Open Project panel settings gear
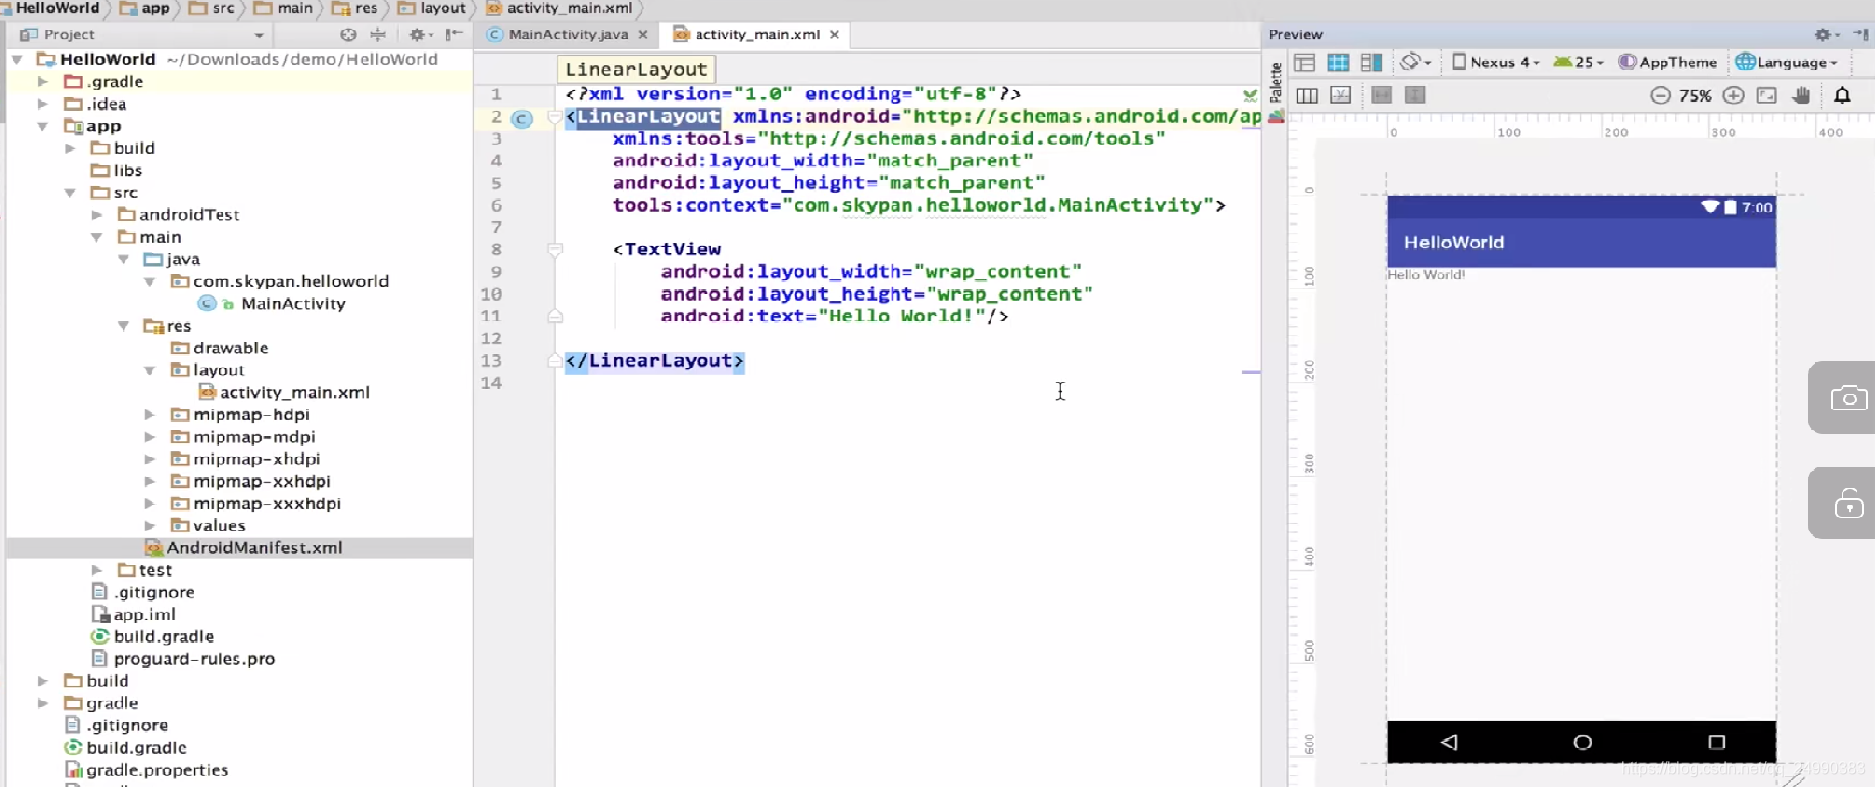Screen dimensions: 1875x787 pos(418,35)
